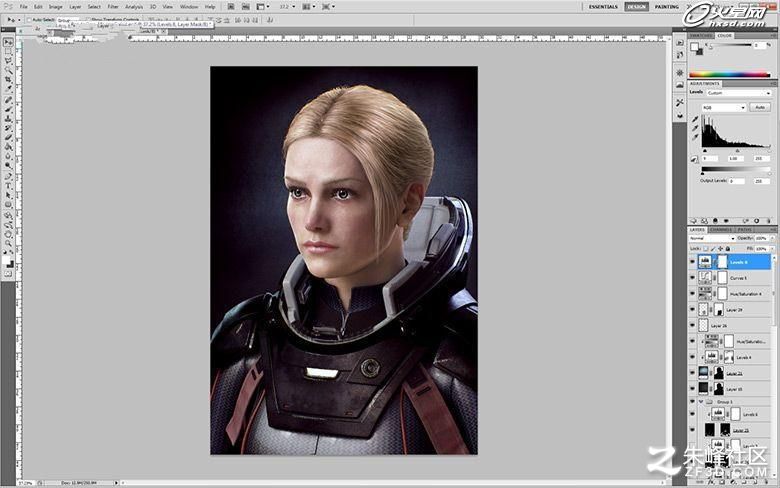Select the Crop tool
The height and width of the screenshot is (488, 780).
(8, 80)
